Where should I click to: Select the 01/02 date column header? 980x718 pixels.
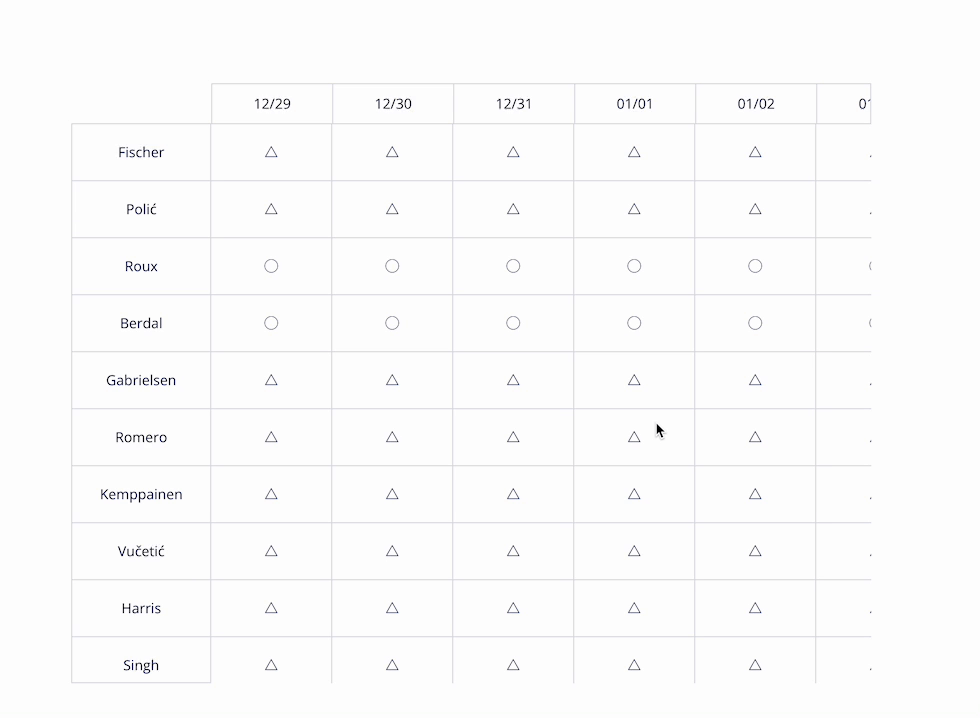pyautogui.click(x=756, y=104)
